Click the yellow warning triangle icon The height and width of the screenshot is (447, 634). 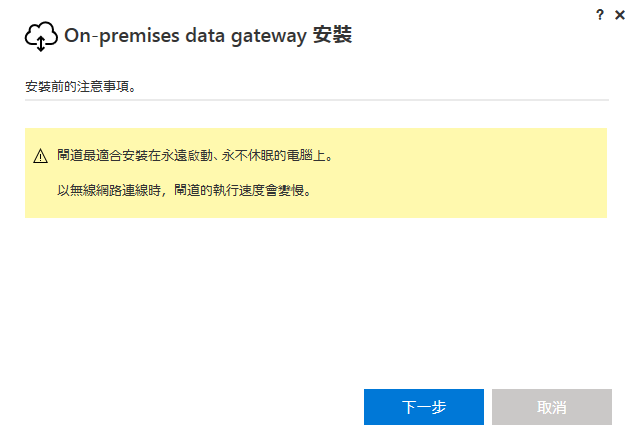pyautogui.click(x=40, y=156)
